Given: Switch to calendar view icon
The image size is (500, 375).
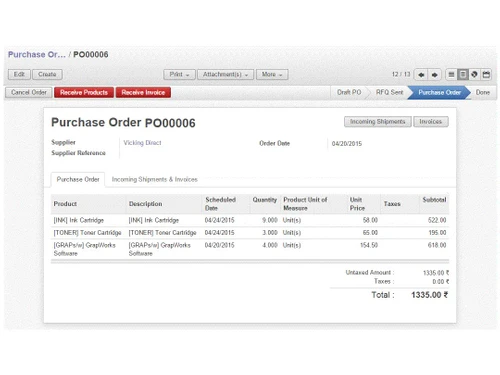Looking at the screenshot, I should tap(486, 74).
